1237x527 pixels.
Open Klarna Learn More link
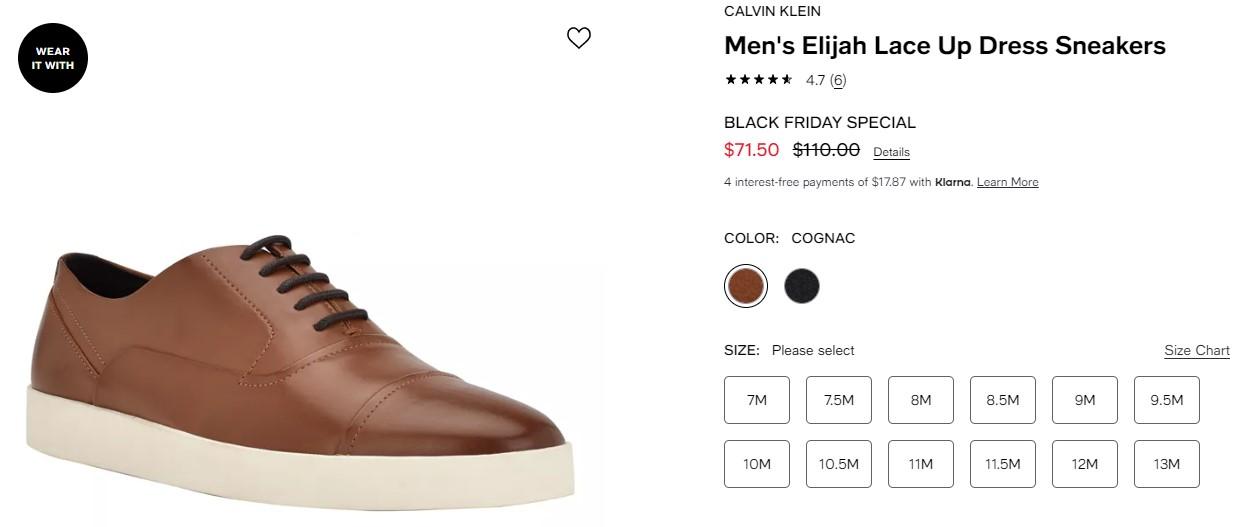point(1007,182)
